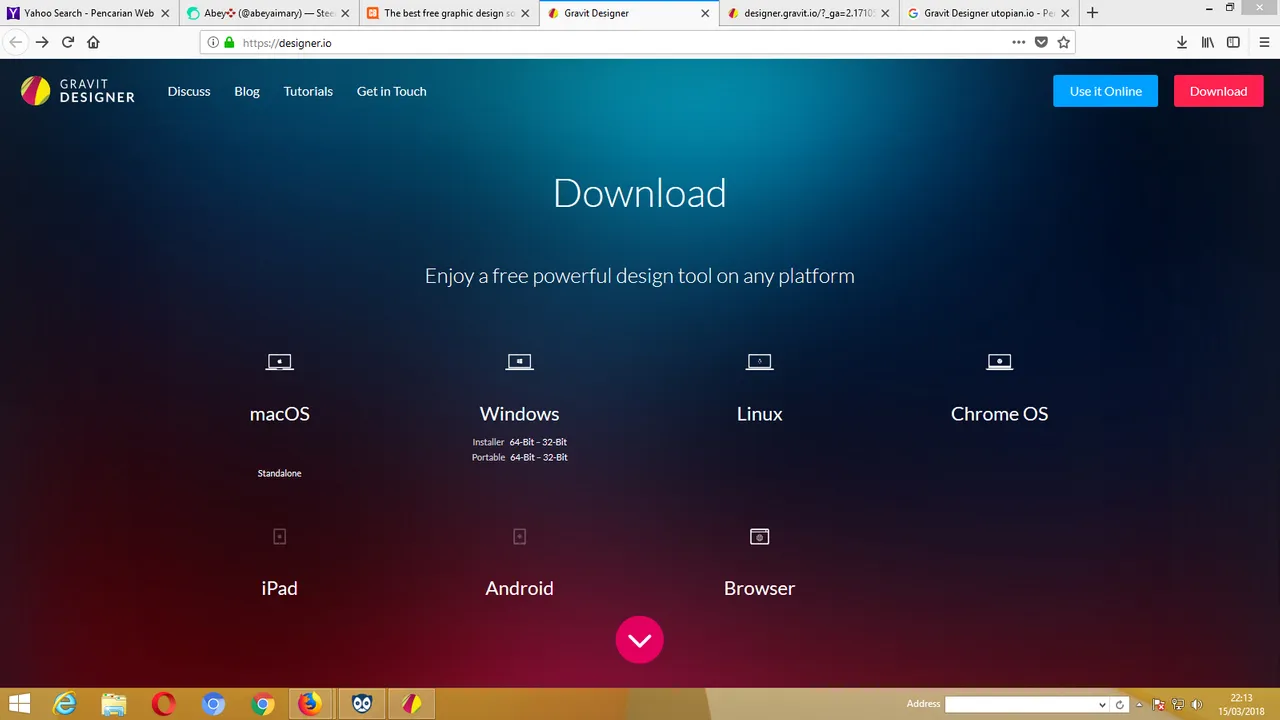Select the macOS platform heading
Screen dimensions: 1280x720
(x=279, y=414)
